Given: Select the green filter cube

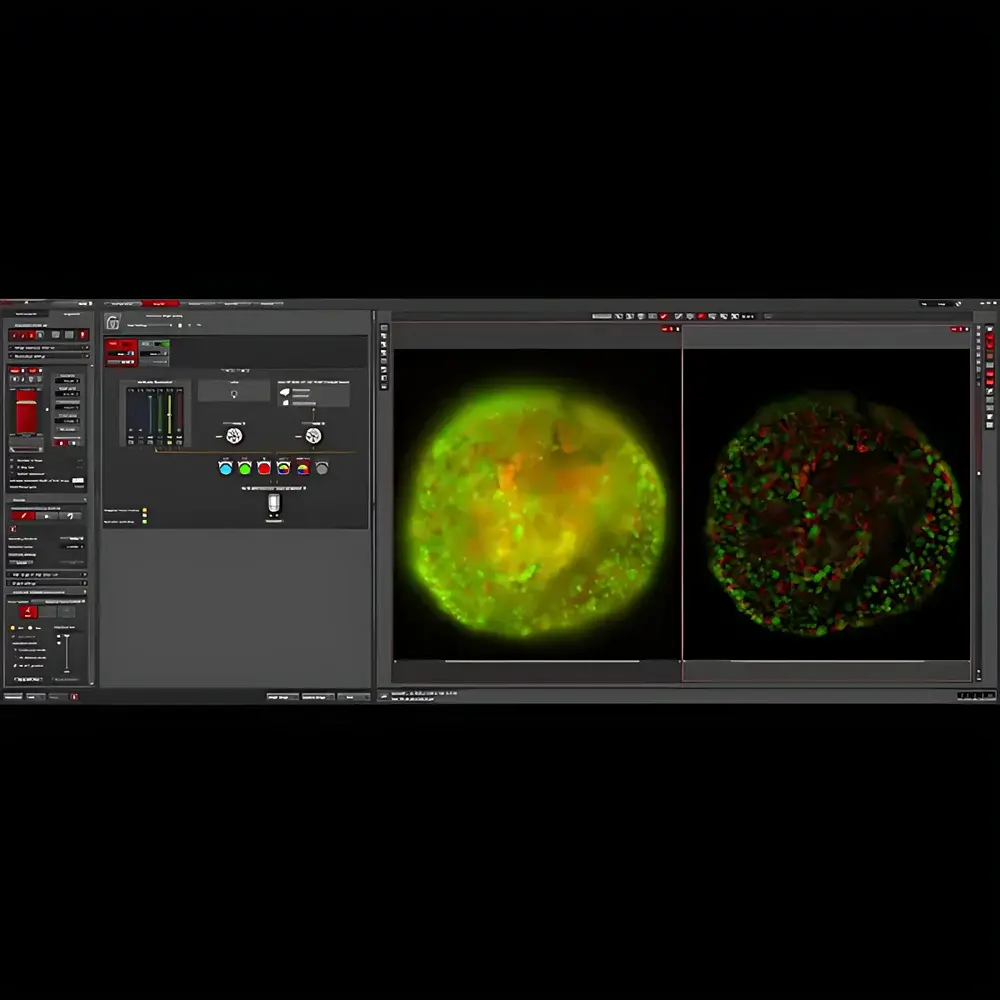Looking at the screenshot, I should [x=245, y=468].
